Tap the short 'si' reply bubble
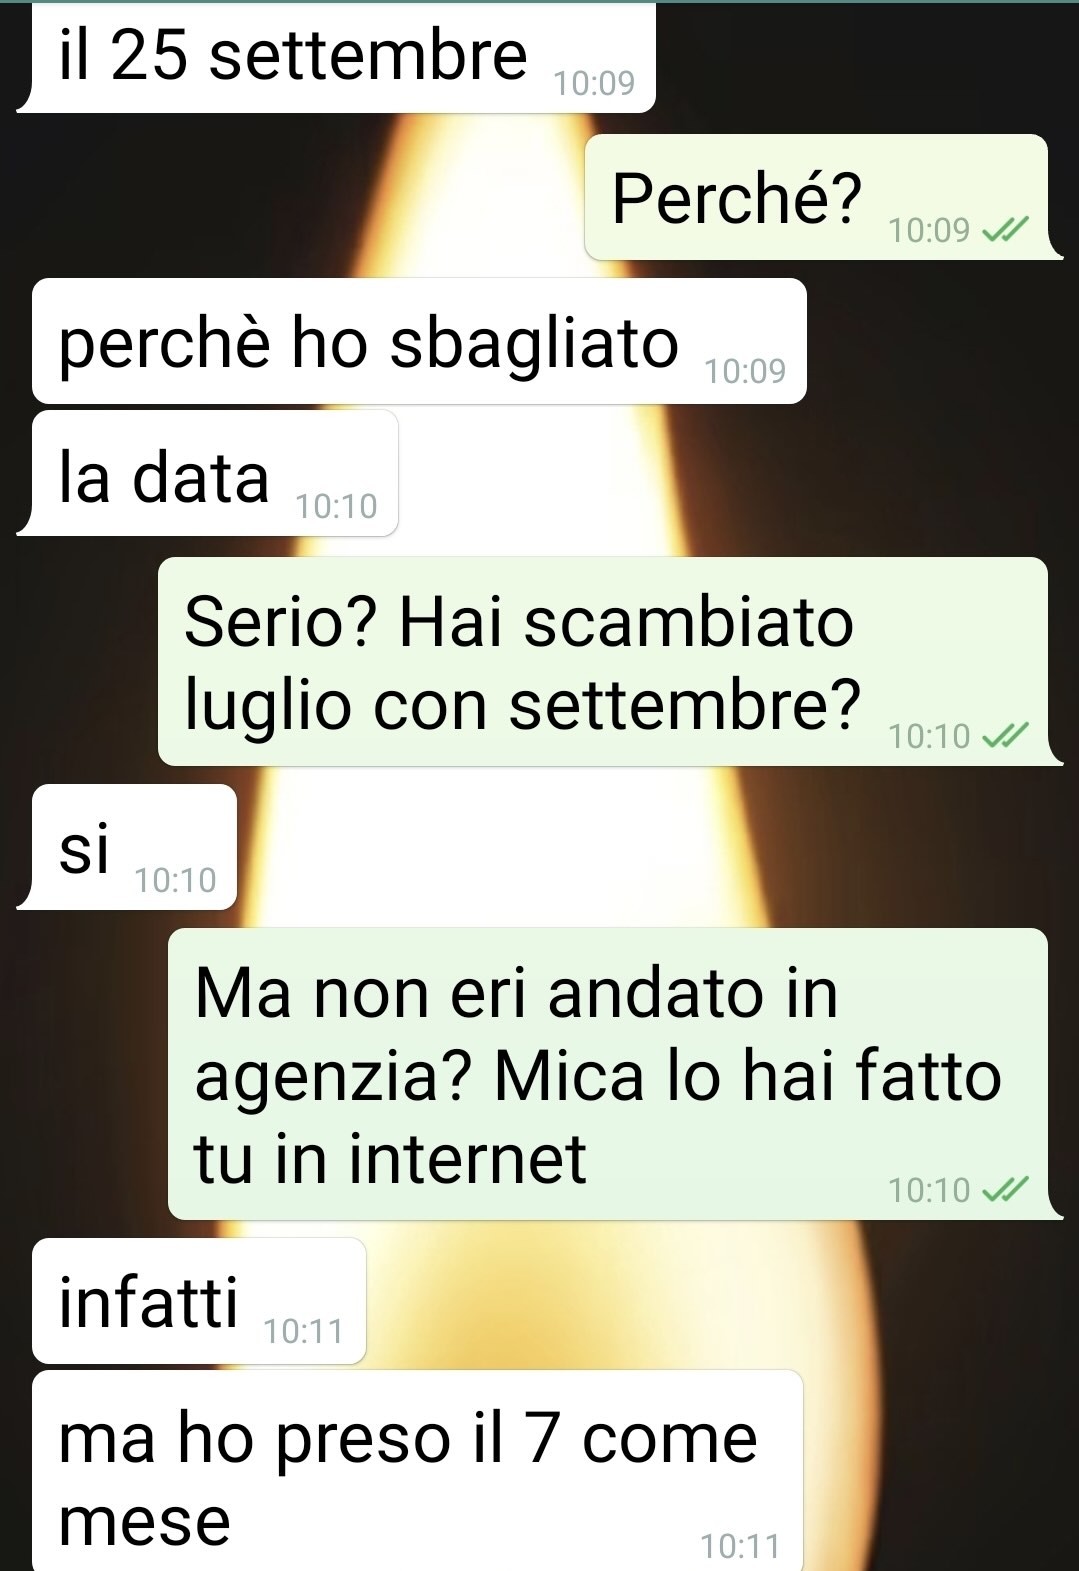Viewport: 1079px width, 1571px height. click(127, 847)
